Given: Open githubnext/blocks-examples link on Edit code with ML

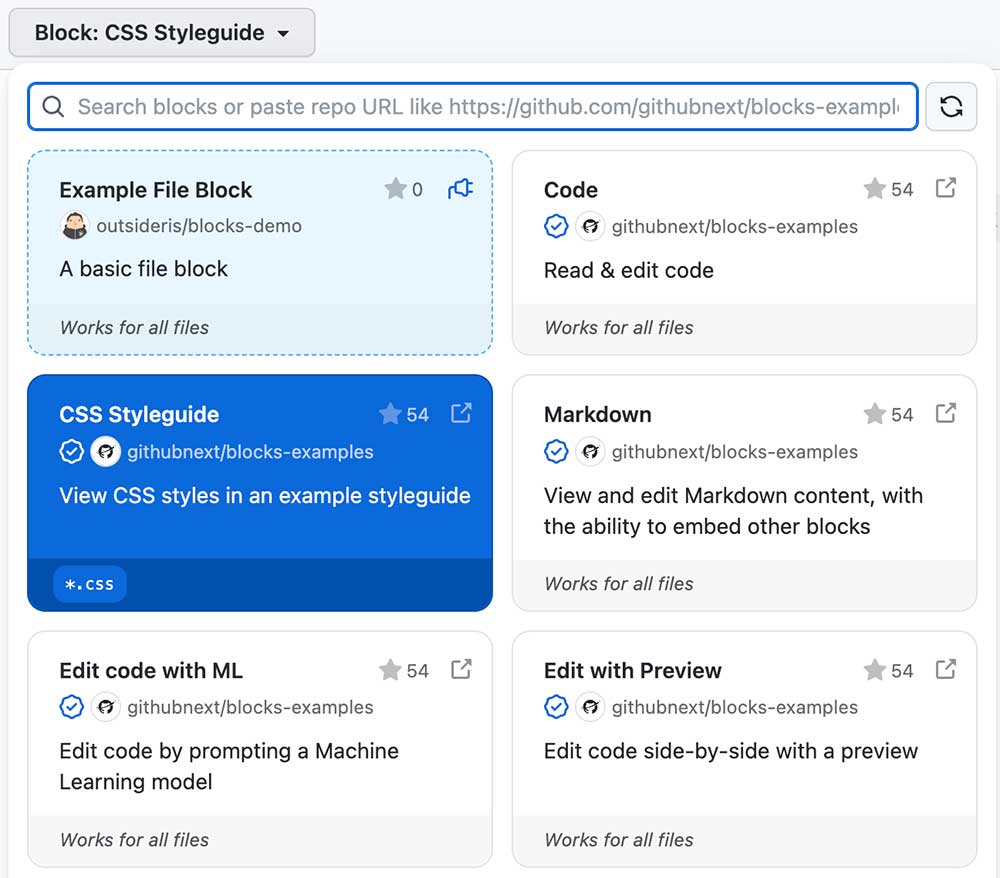Looking at the screenshot, I should pos(250,707).
